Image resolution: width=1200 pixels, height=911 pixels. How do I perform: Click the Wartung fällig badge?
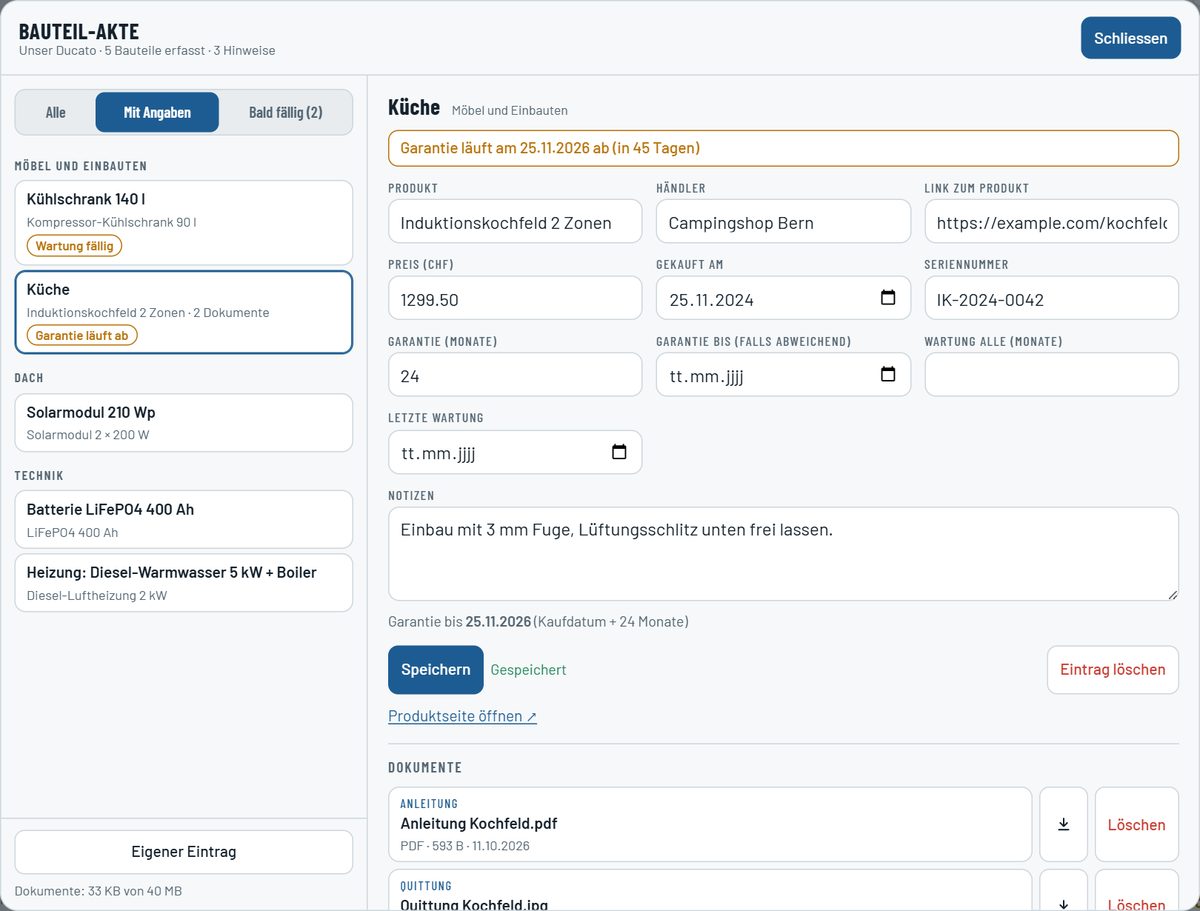tap(74, 246)
